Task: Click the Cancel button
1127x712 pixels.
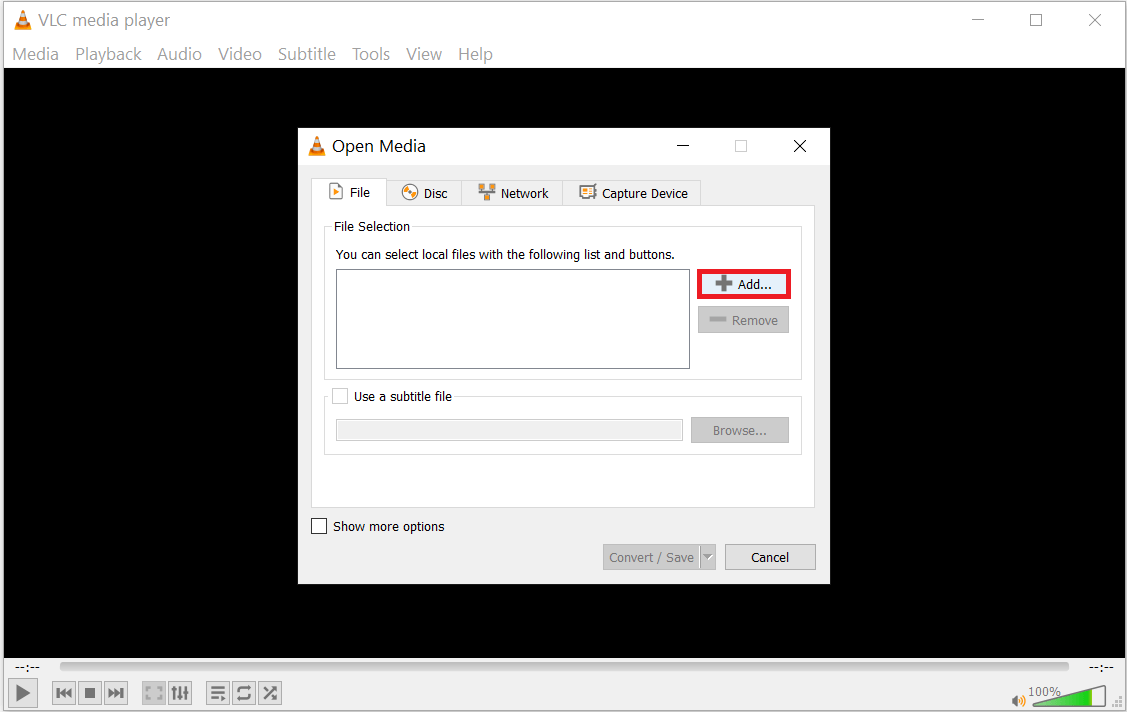Action: point(770,557)
